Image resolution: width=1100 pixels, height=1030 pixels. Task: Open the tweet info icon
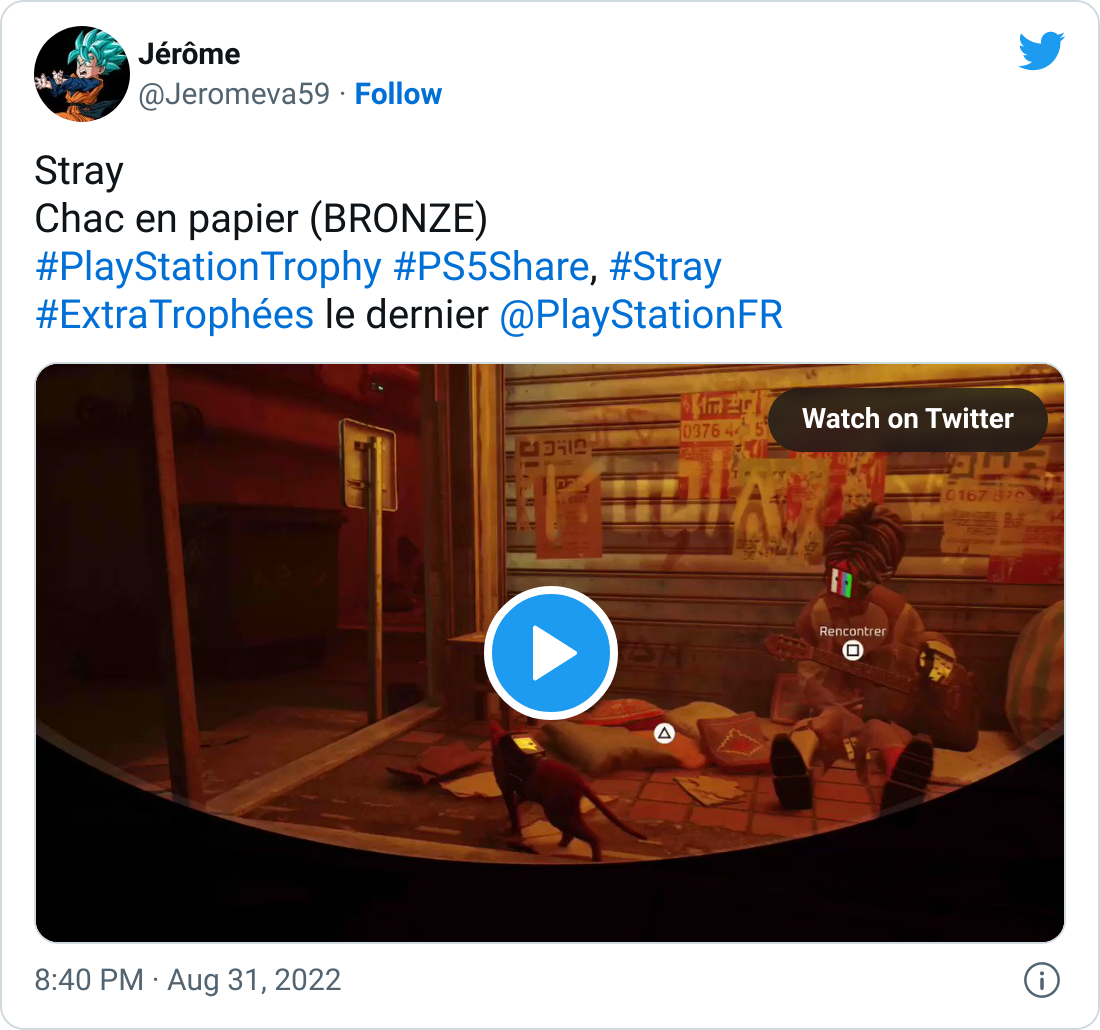(1042, 979)
